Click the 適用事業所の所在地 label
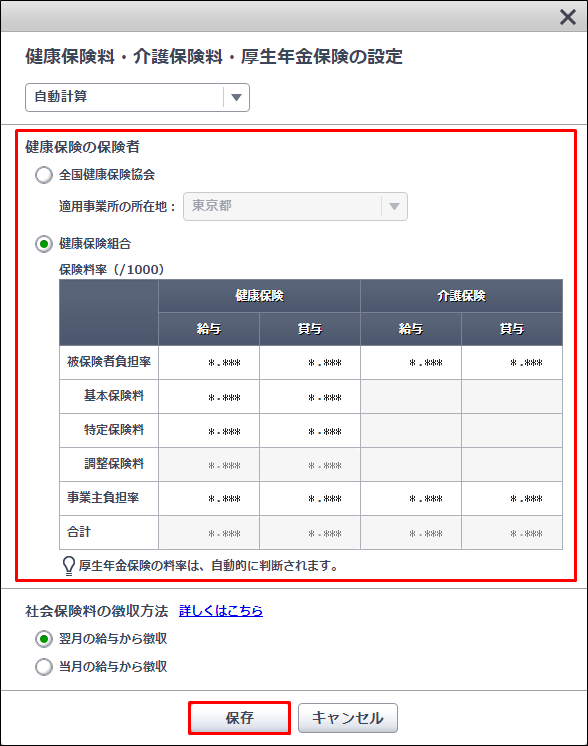The height and width of the screenshot is (746, 588). pyautogui.click(x=117, y=206)
